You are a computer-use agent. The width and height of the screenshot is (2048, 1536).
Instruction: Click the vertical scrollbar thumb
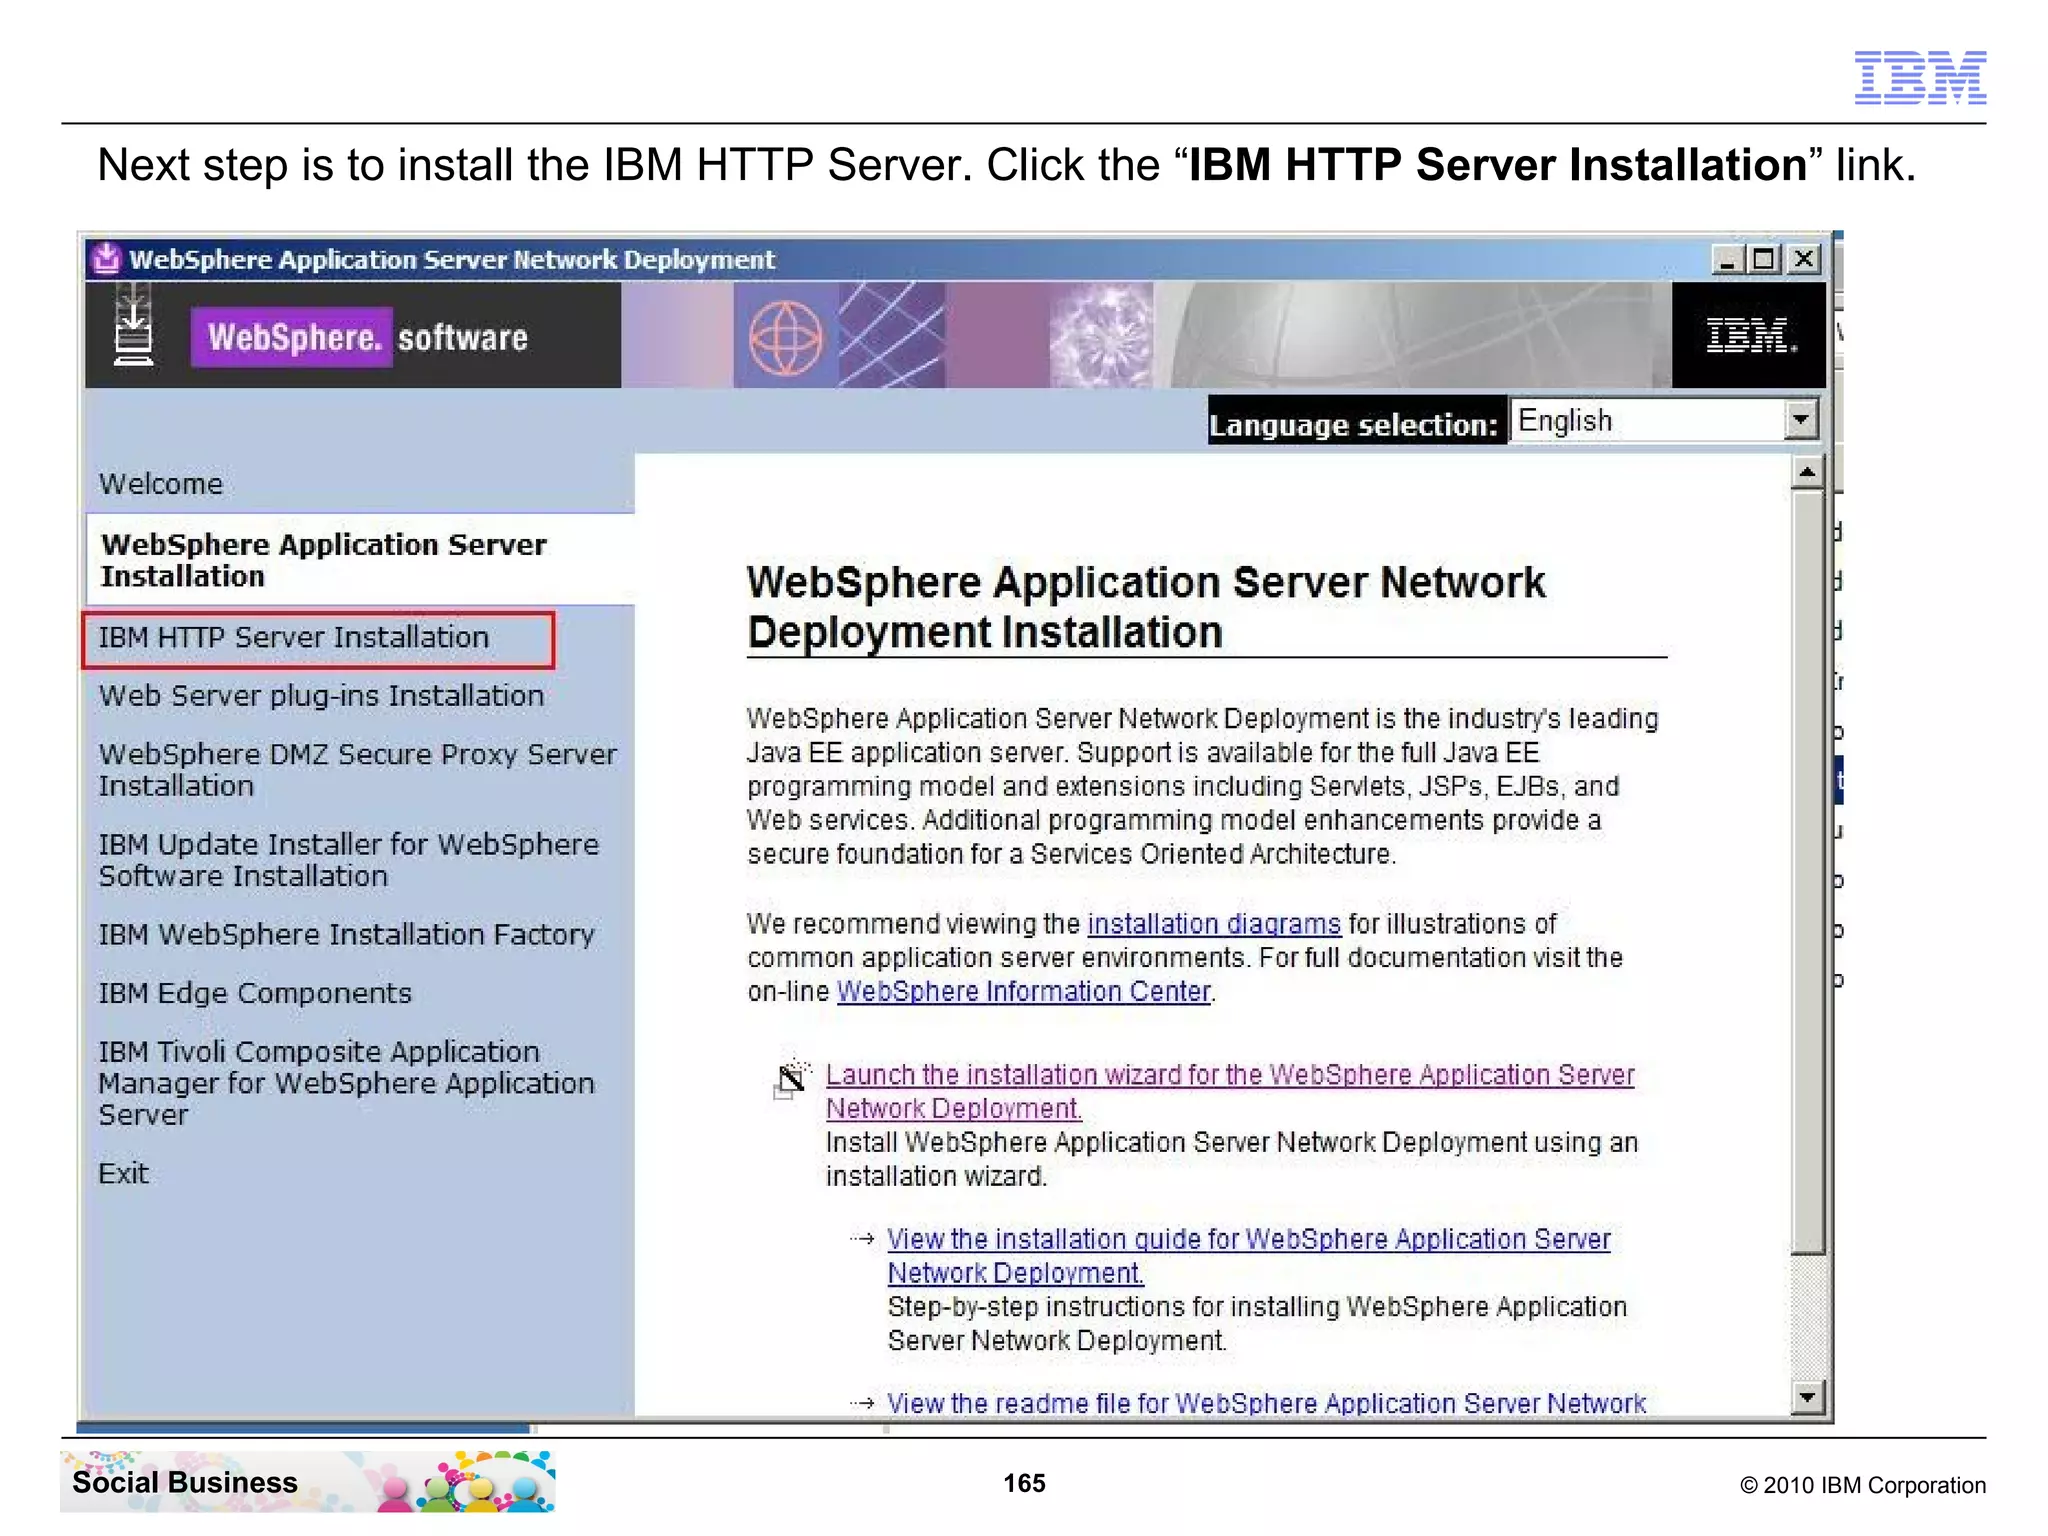coord(1807,871)
